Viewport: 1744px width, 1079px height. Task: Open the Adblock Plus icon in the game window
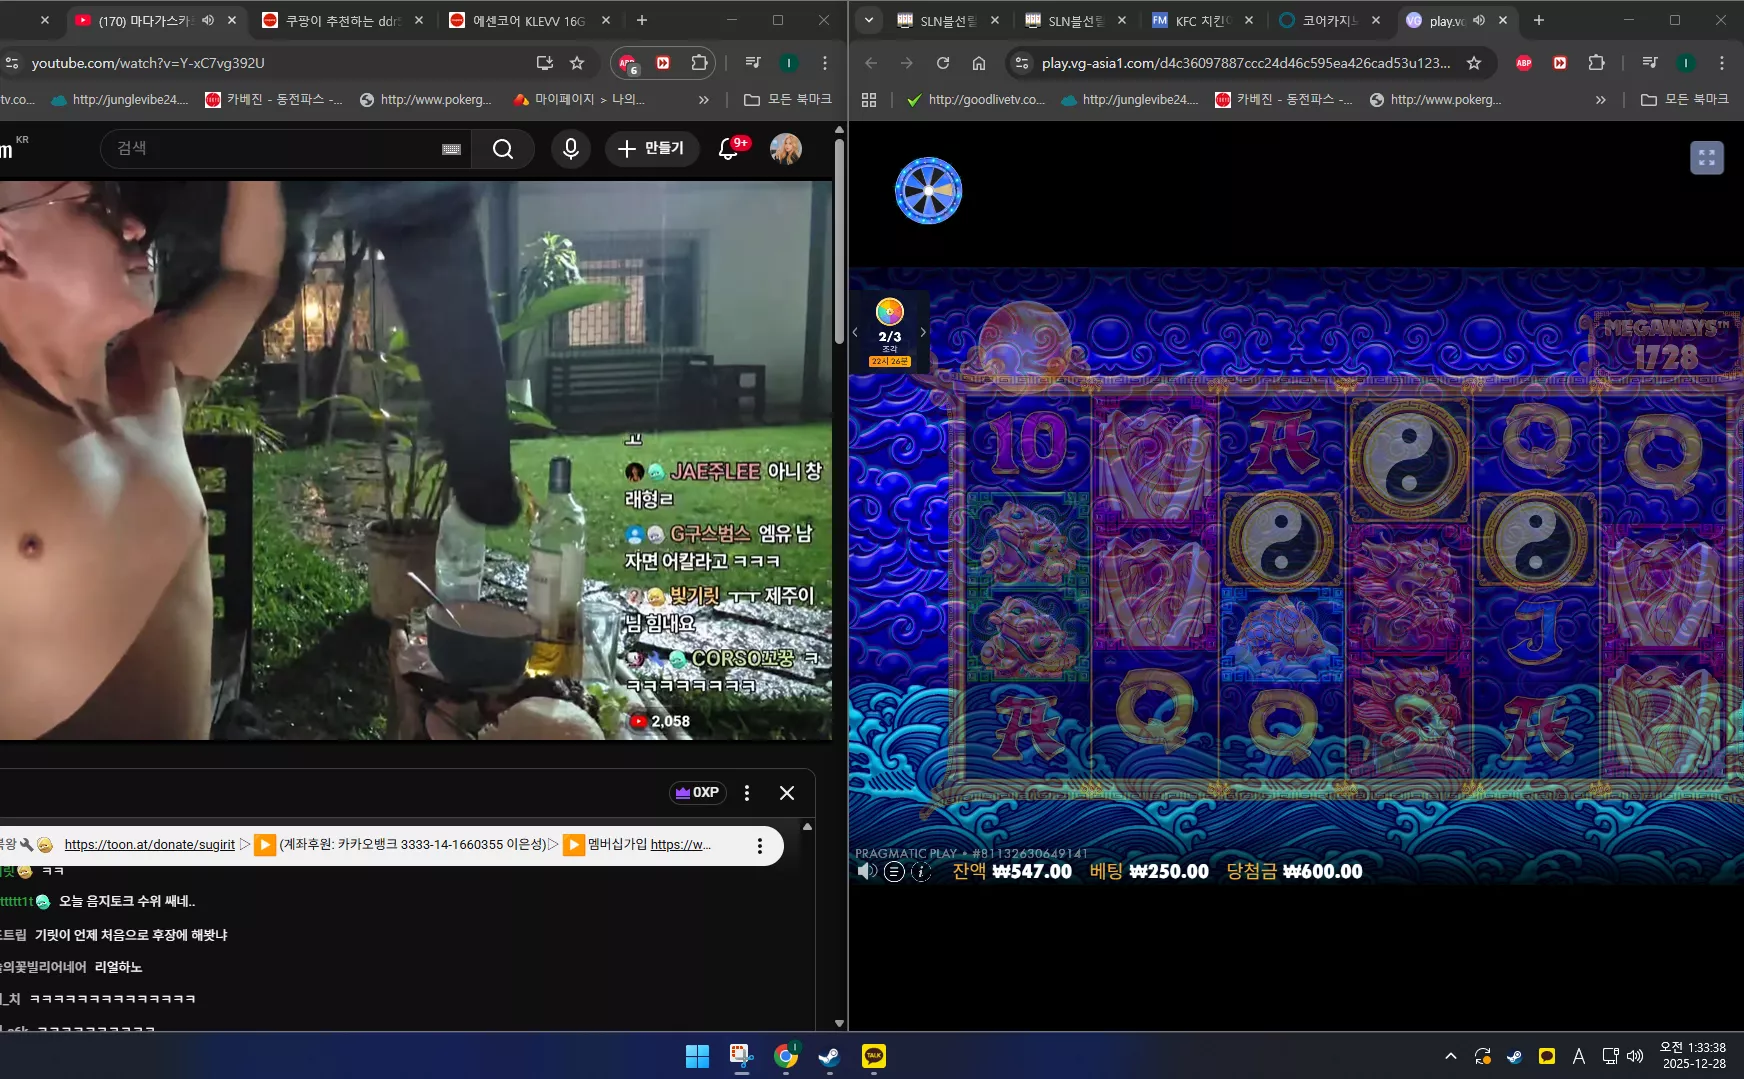click(1524, 63)
